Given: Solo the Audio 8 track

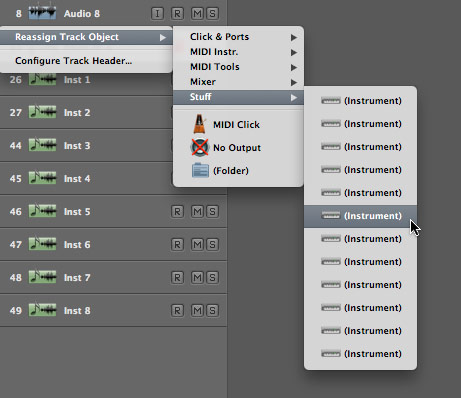Looking at the screenshot, I should pyautogui.click(x=212, y=14).
